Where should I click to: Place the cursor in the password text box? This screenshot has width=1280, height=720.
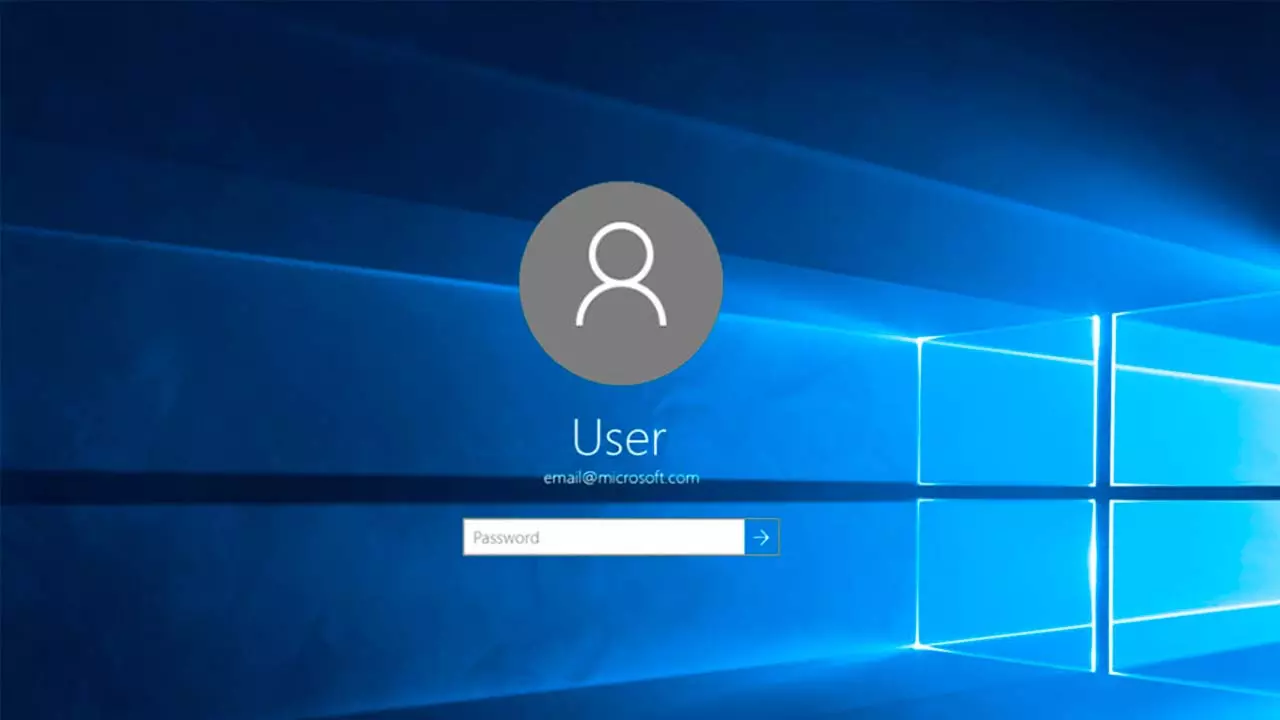(600, 537)
